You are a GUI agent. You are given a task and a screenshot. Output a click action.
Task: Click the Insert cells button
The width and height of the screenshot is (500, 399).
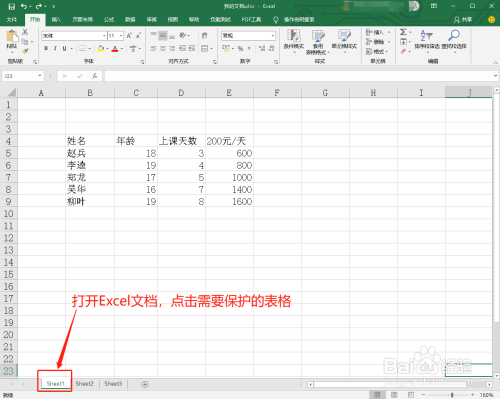click(x=378, y=32)
